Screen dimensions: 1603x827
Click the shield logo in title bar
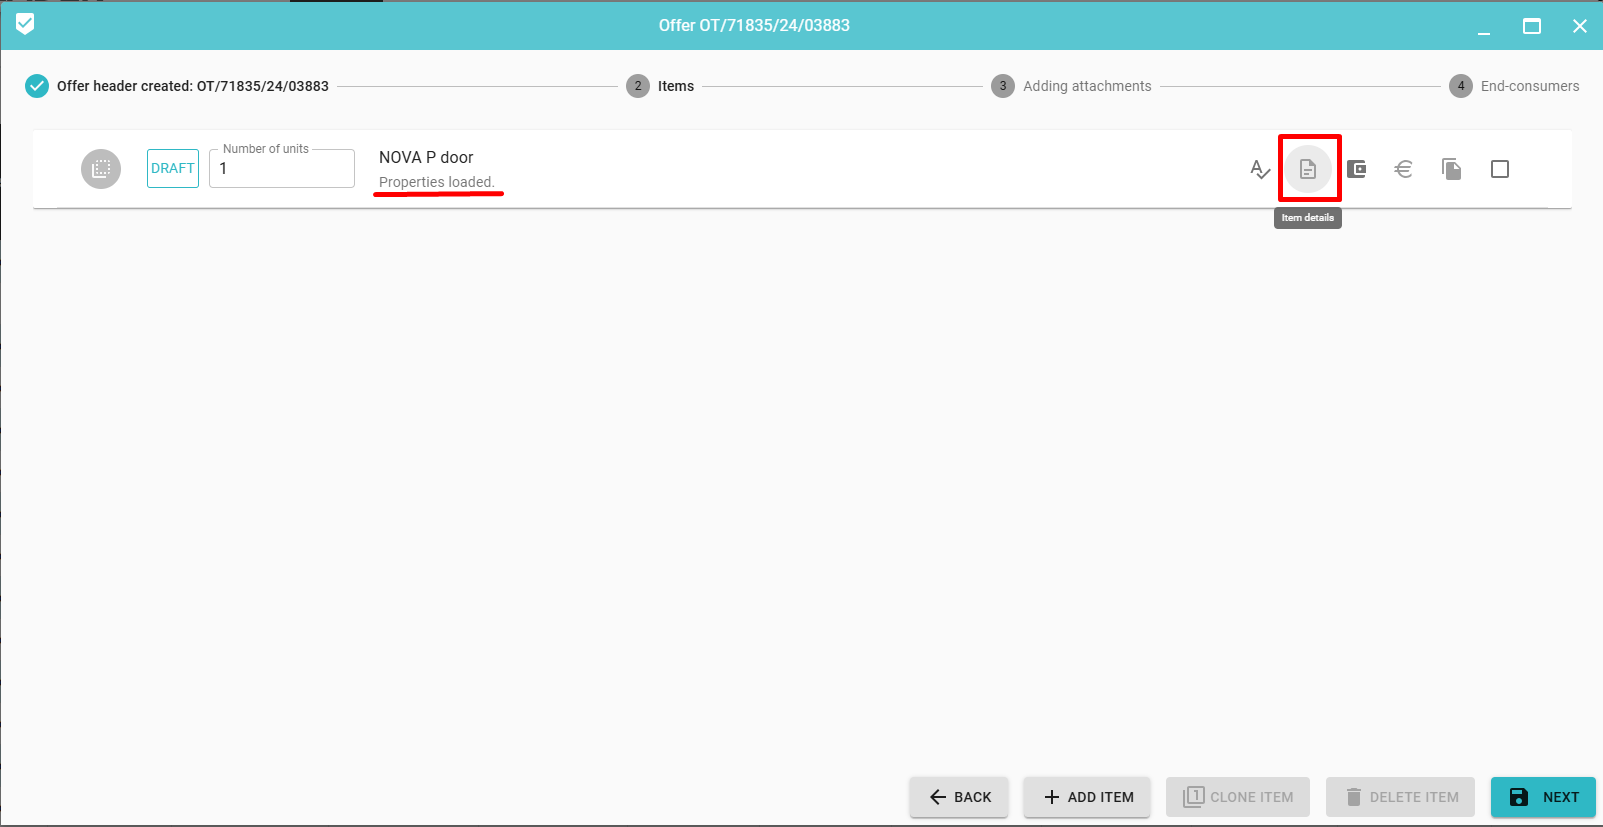[x=25, y=24]
